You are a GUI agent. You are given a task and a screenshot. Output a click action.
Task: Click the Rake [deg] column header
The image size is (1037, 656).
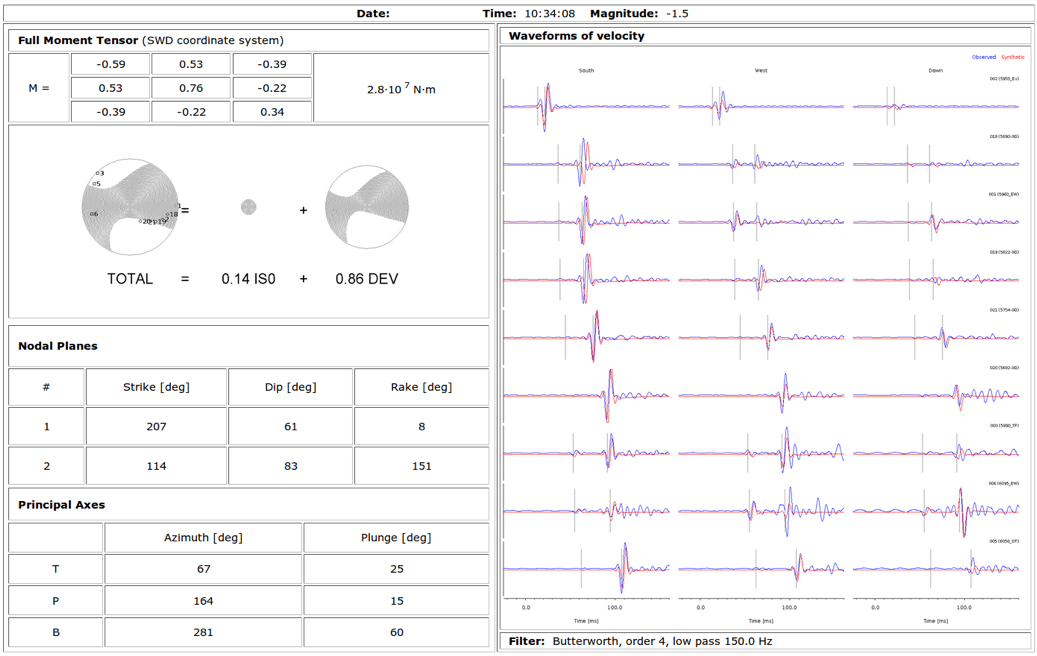(x=421, y=387)
